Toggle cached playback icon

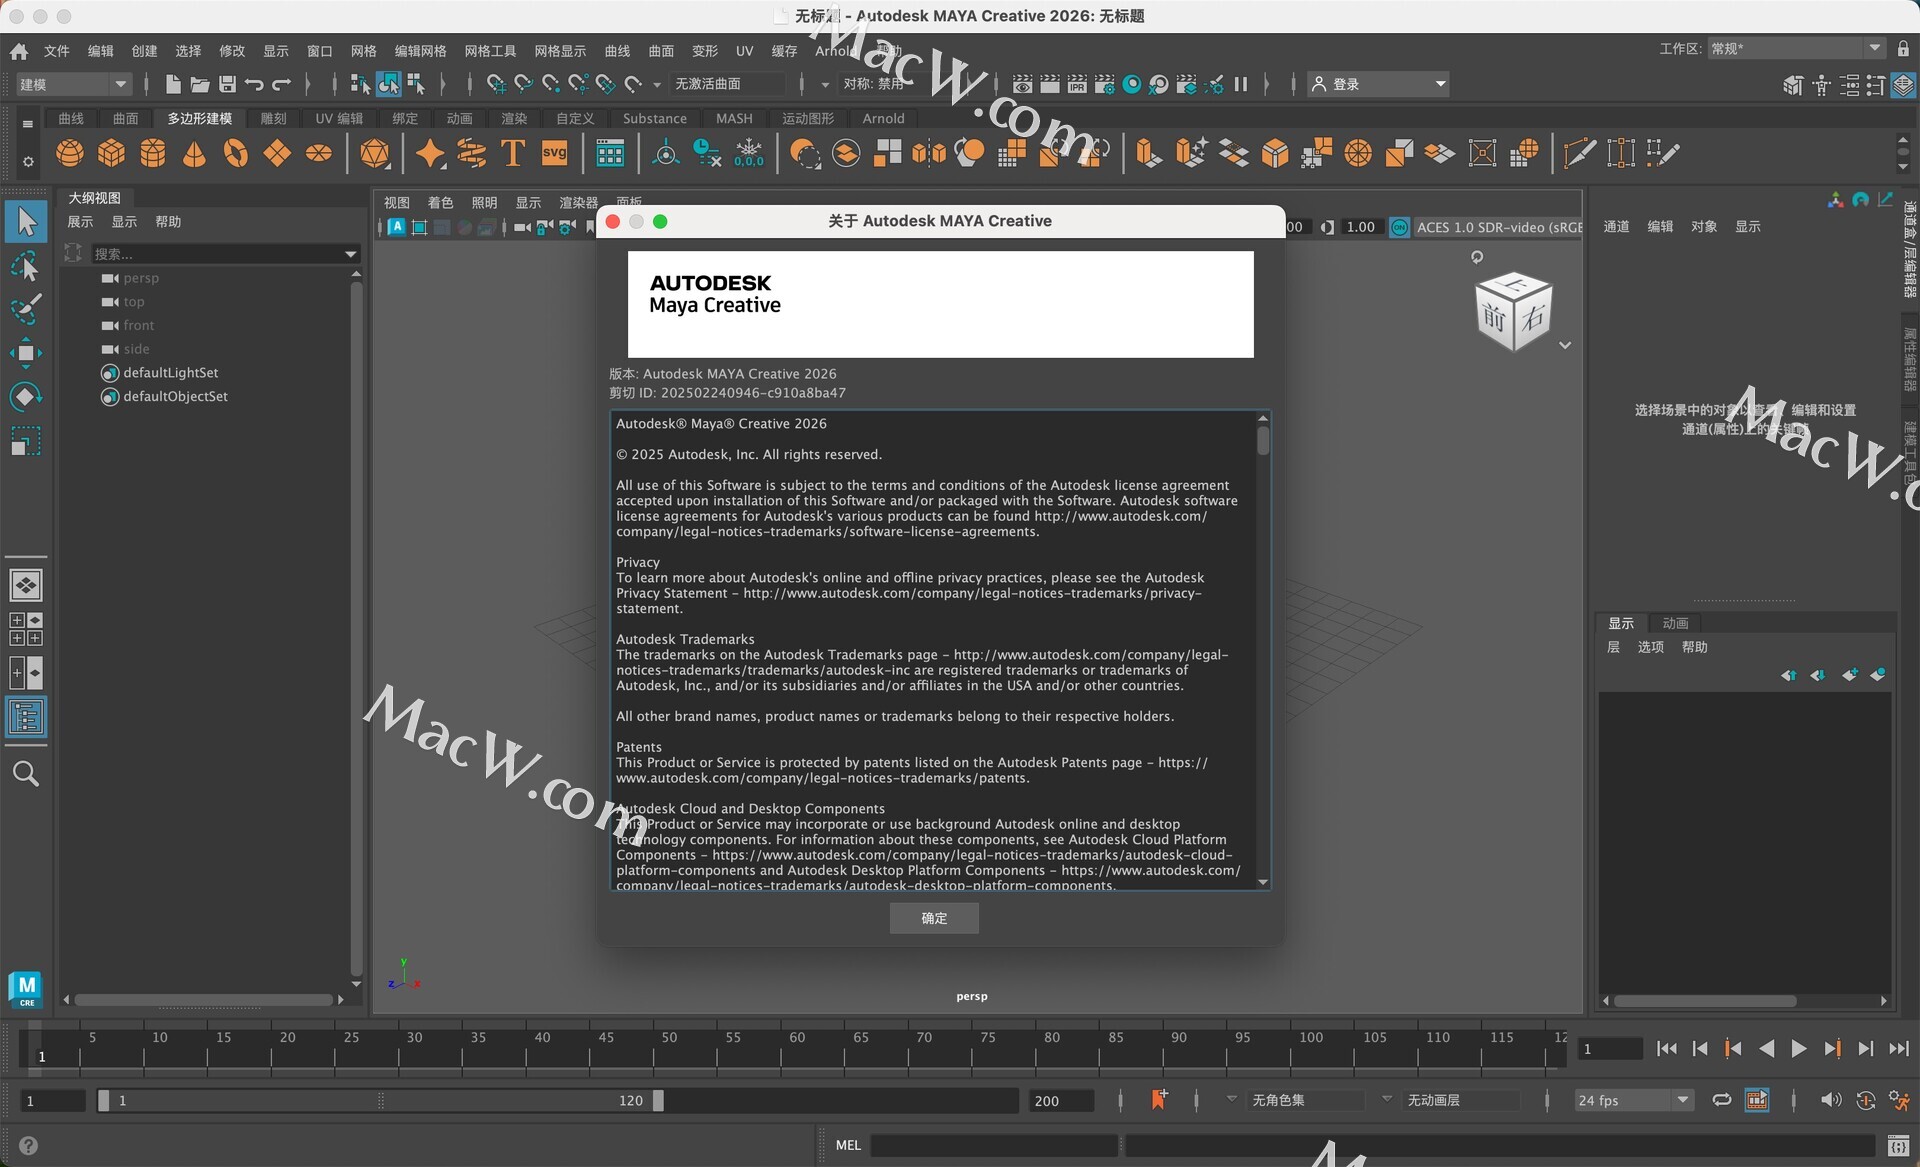(1757, 1100)
